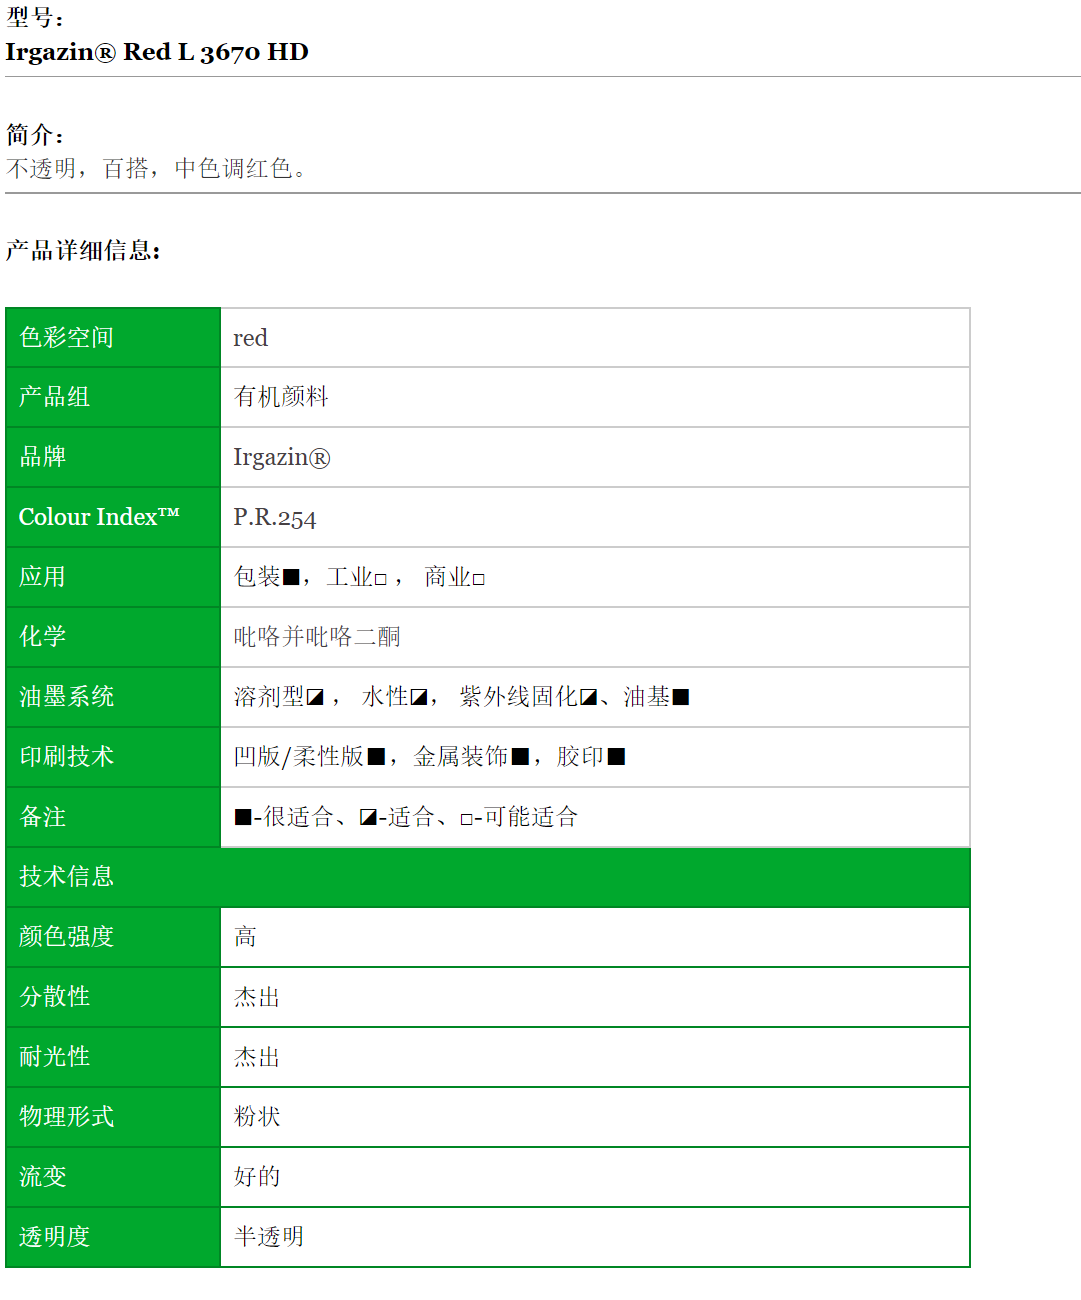
Task: Click the half-filled square after 溶剂型
Action: [x=316, y=697]
